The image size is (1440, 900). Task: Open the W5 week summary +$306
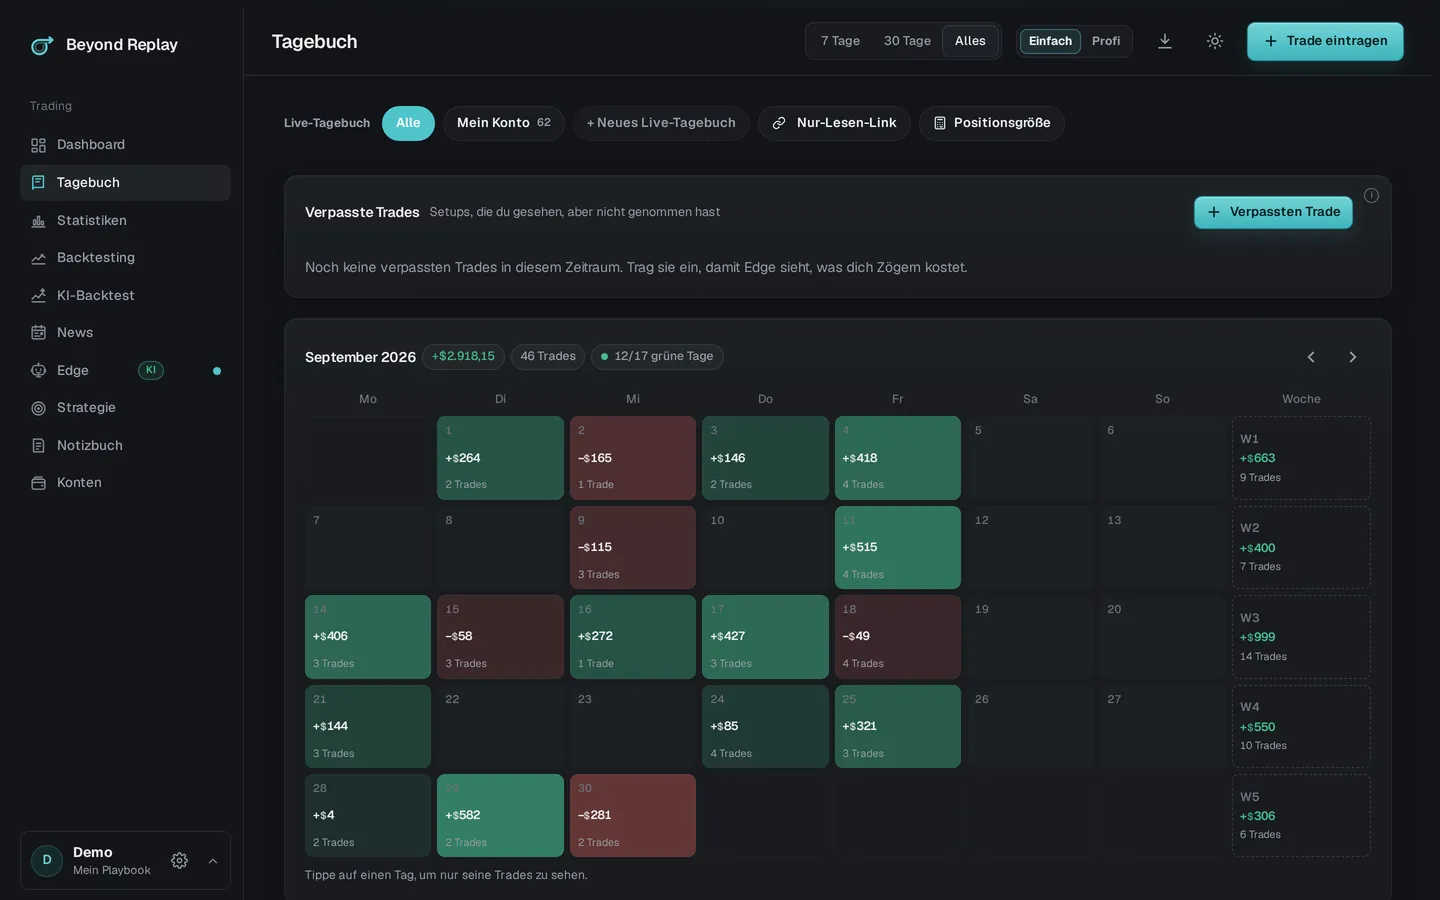(x=1301, y=815)
